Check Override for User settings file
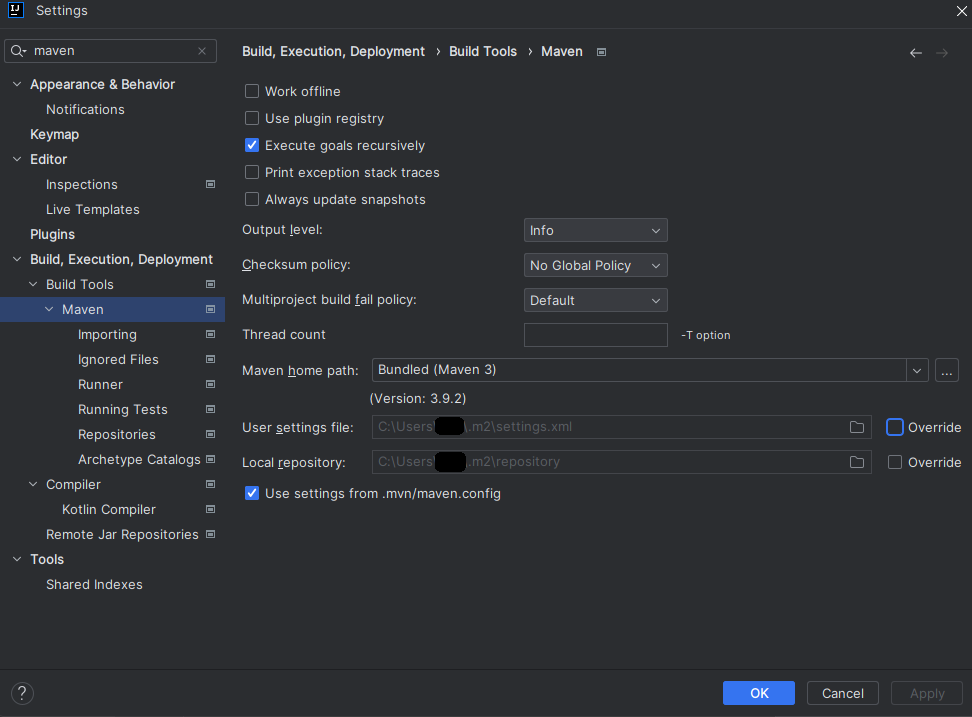Viewport: 972px width, 717px height. click(895, 427)
